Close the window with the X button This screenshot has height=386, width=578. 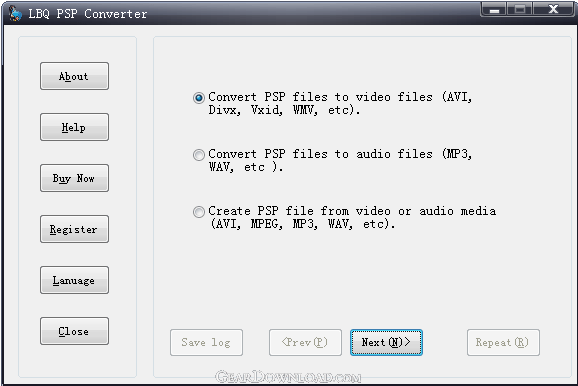553,9
